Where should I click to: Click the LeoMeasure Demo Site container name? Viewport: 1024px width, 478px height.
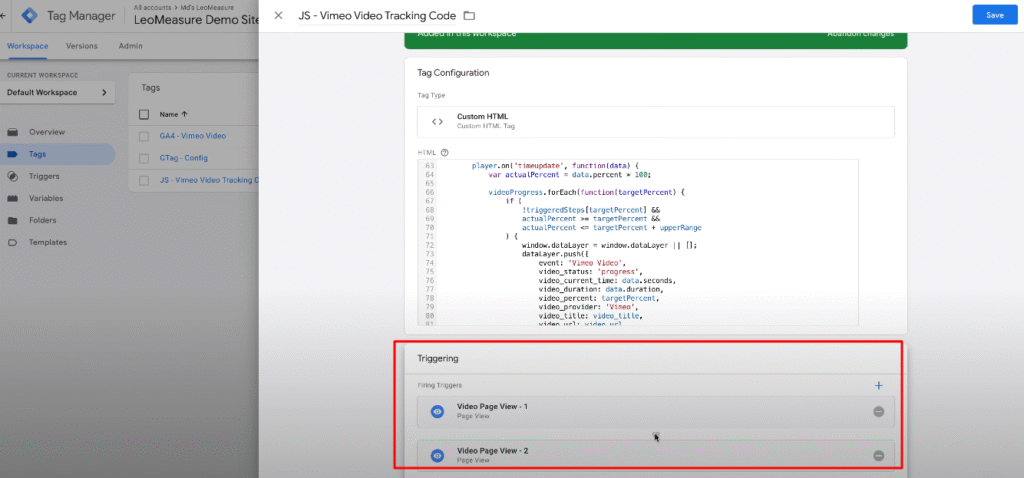(196, 20)
